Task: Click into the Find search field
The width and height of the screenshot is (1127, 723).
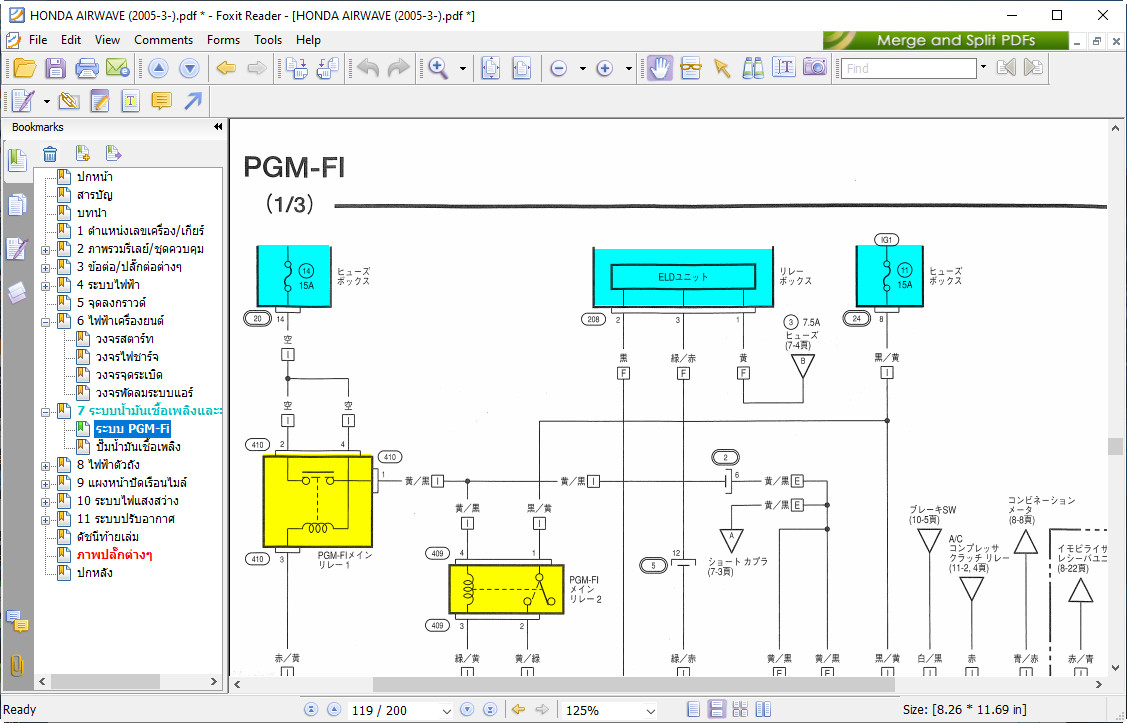Action: [908, 68]
